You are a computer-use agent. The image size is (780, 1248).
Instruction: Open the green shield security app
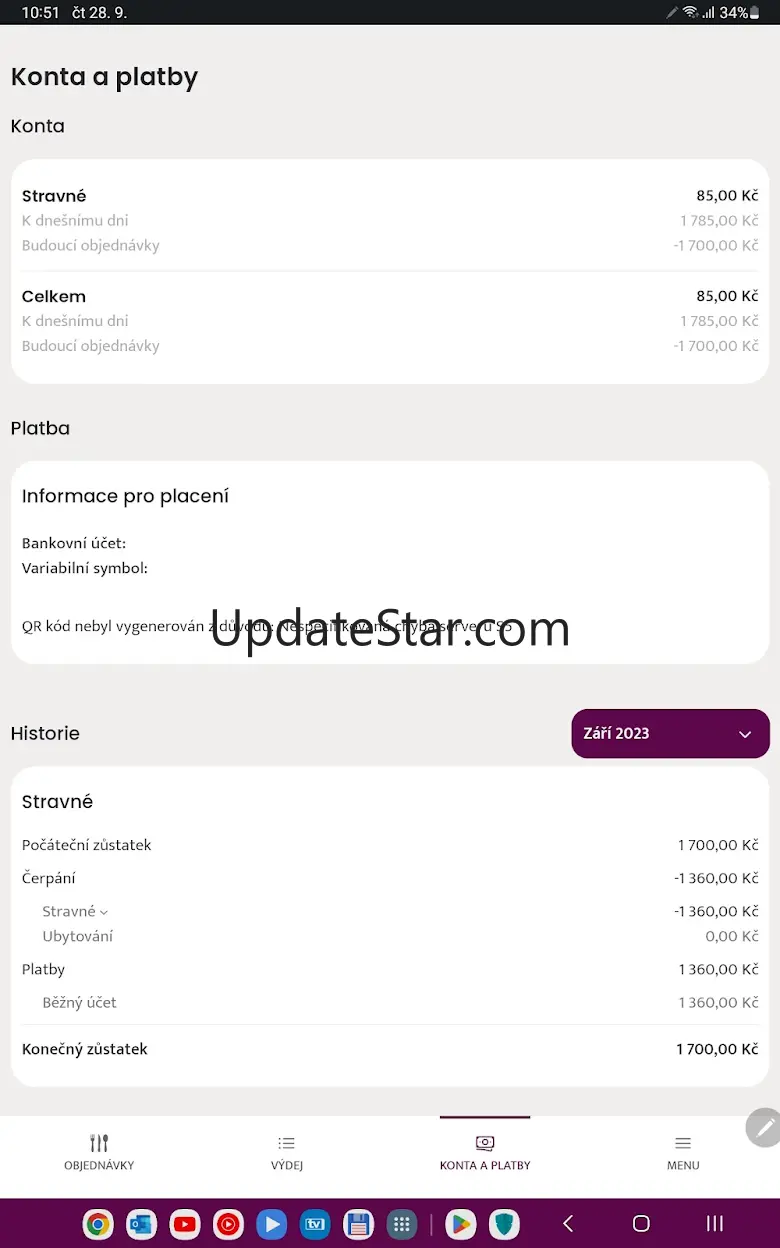pos(504,1224)
